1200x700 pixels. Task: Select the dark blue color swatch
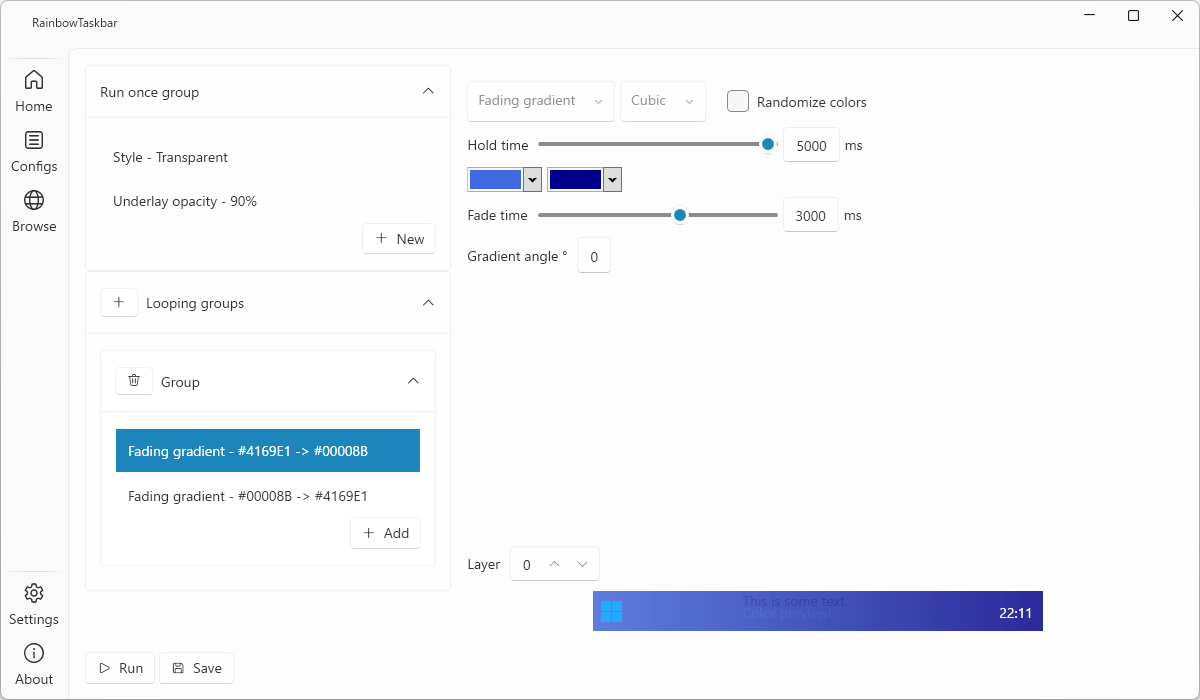pos(575,179)
